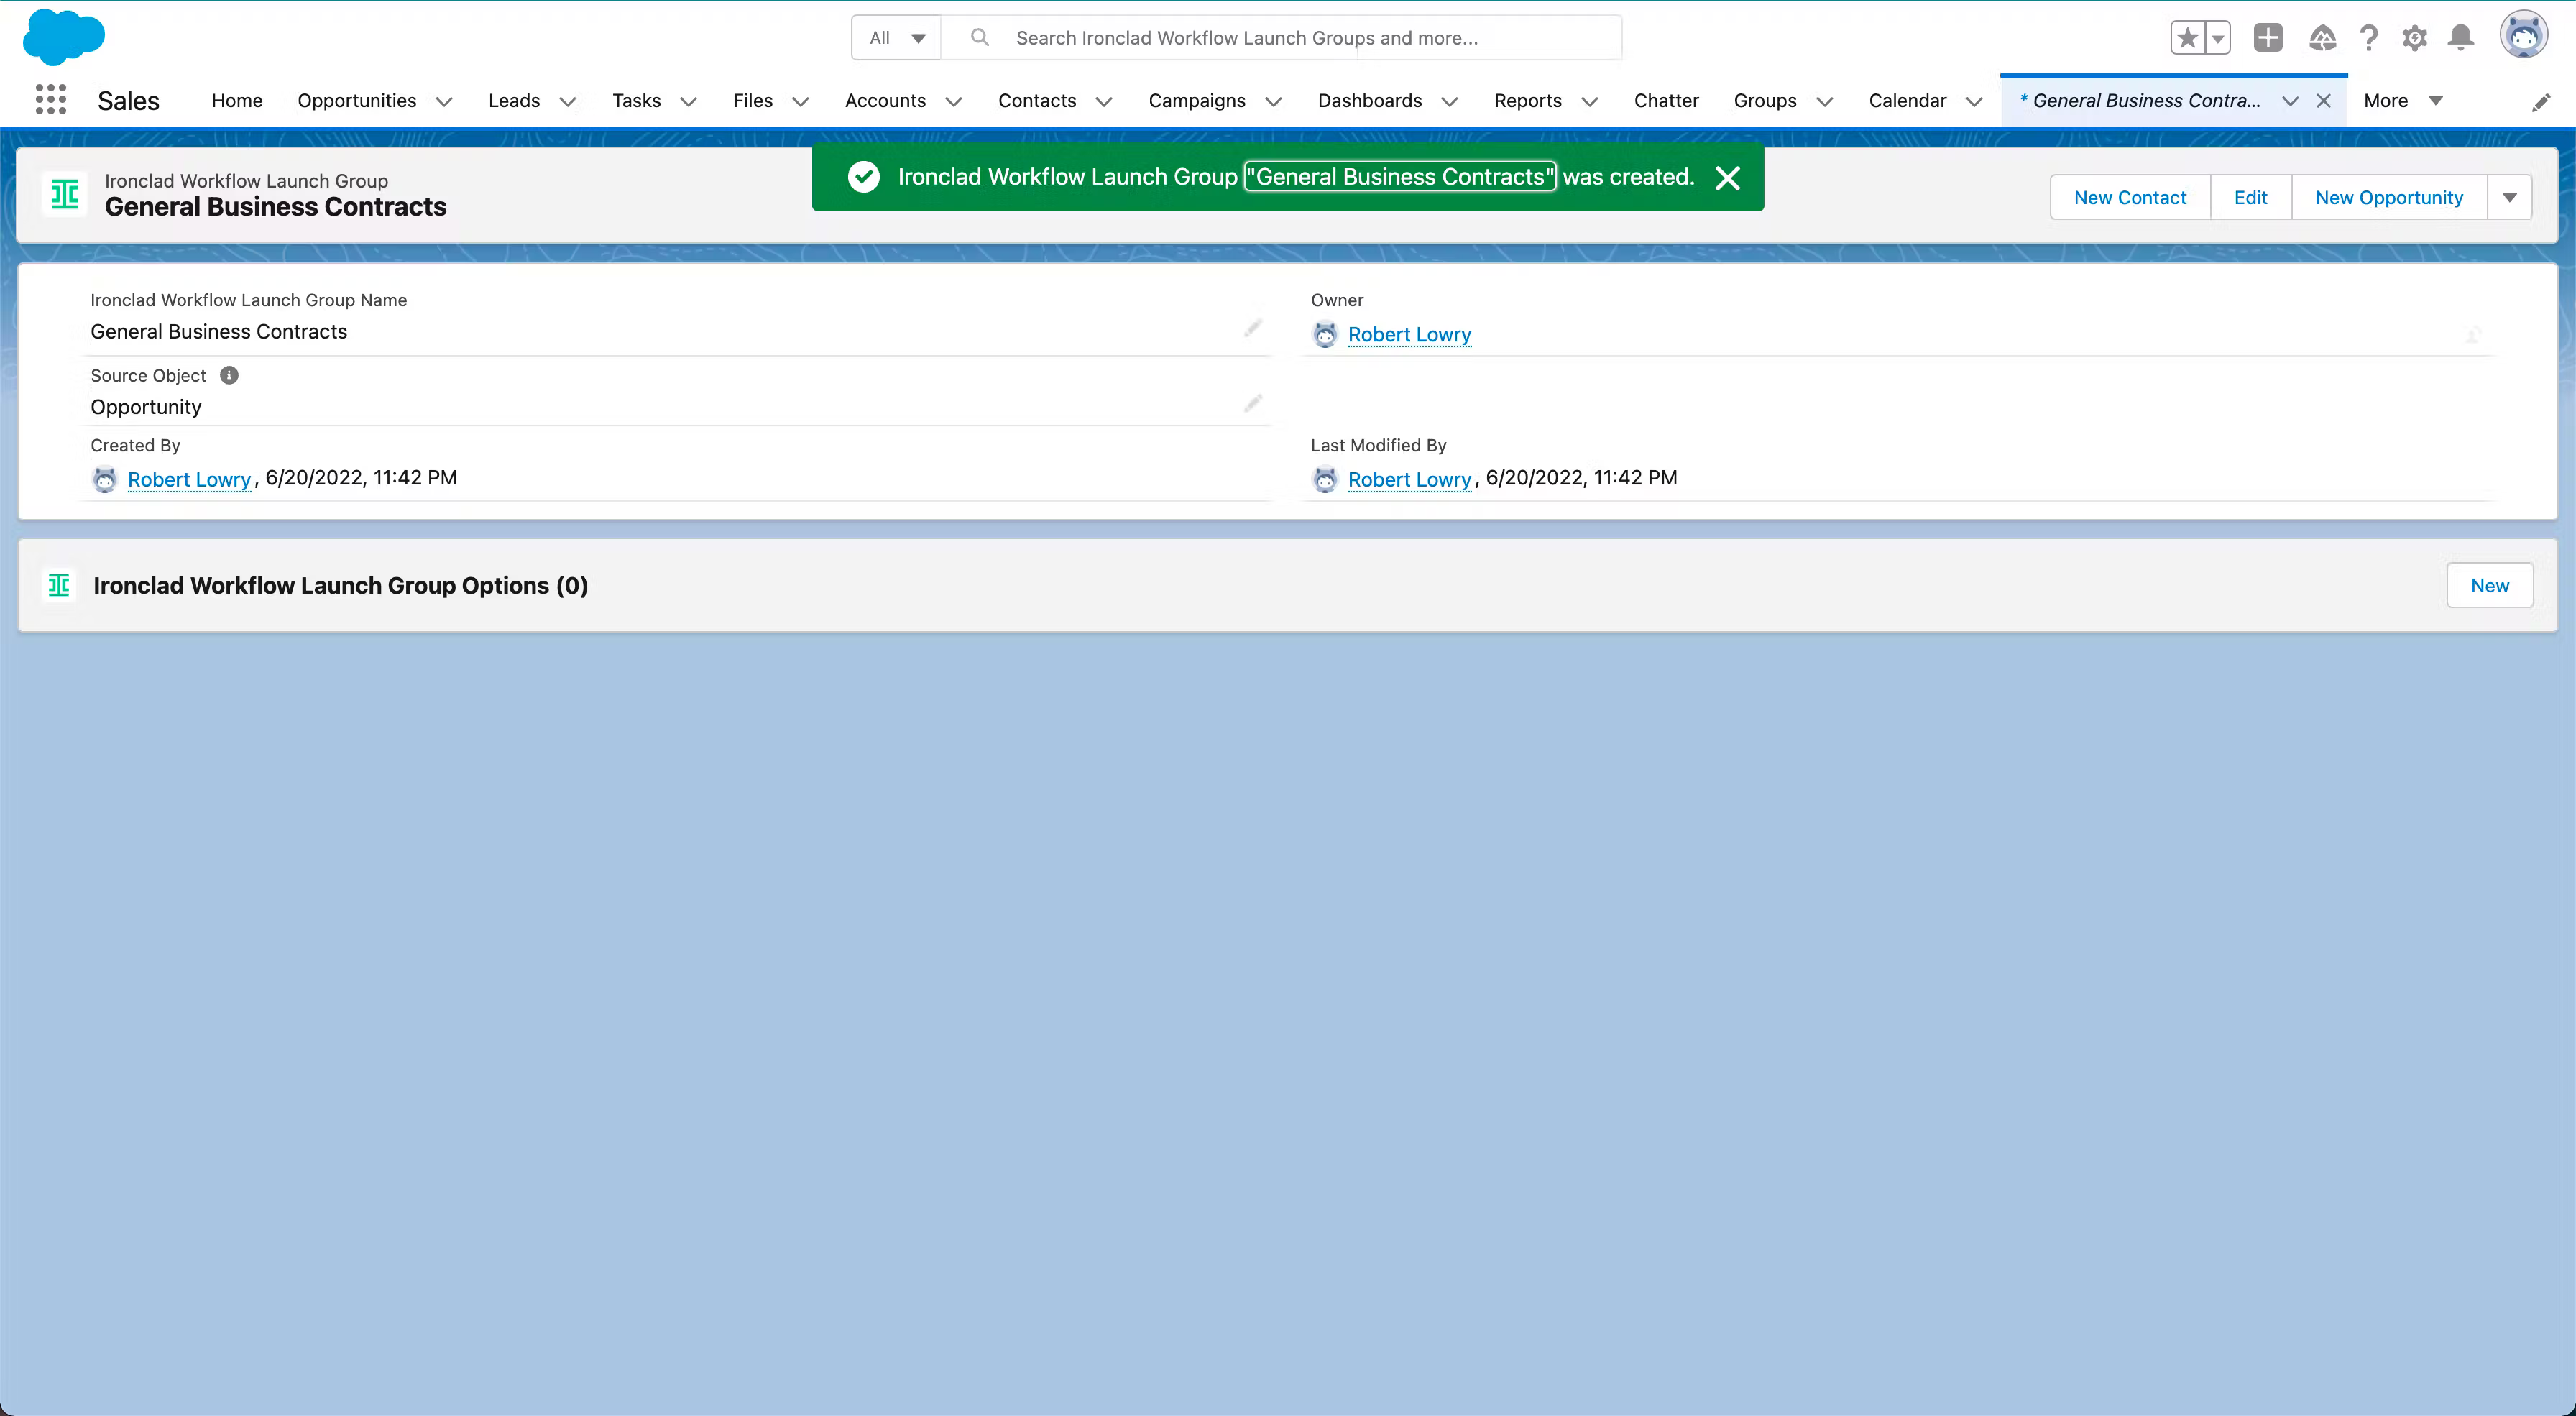
Task: Open the Leads tab
Action: [514, 100]
